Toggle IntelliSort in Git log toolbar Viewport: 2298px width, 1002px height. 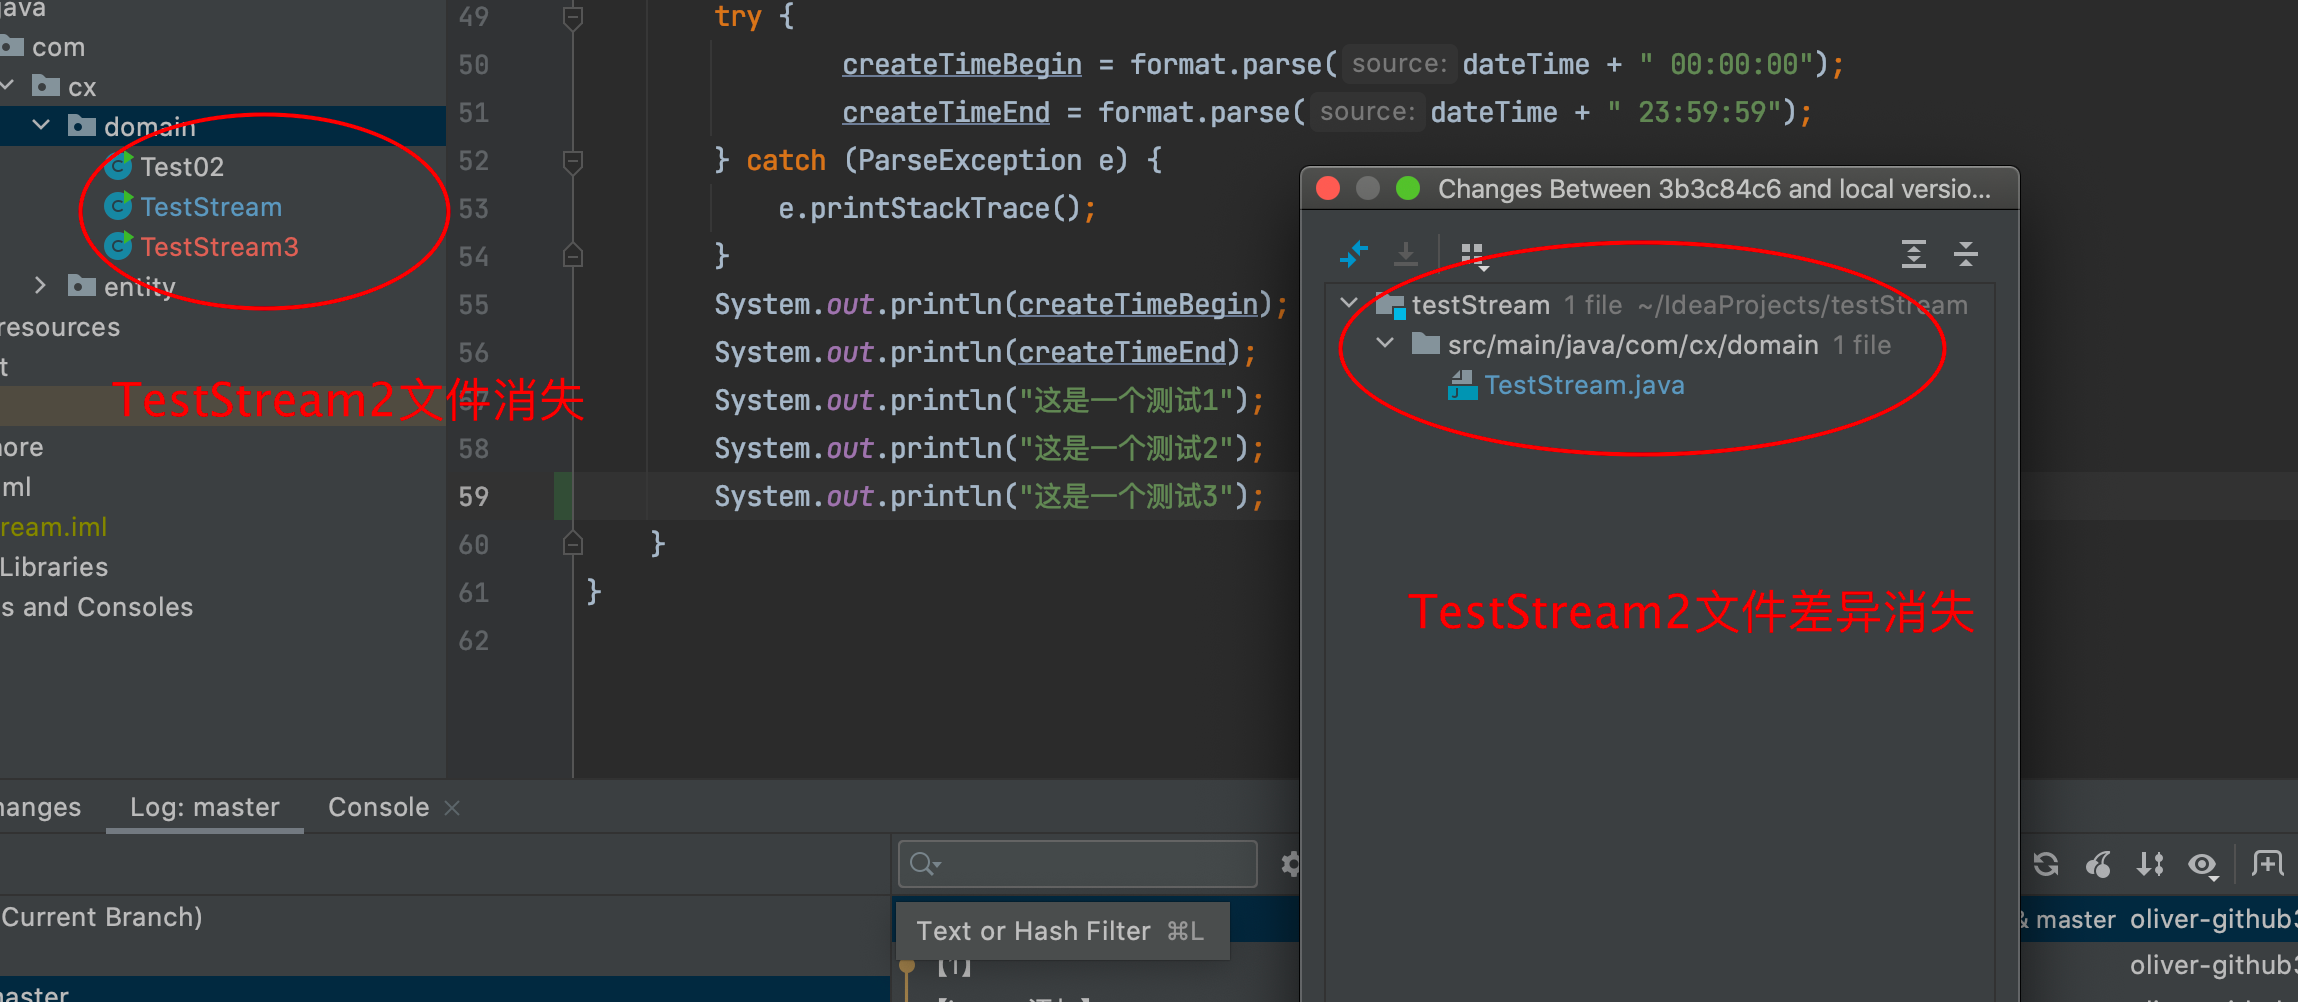pyautogui.click(x=2150, y=863)
